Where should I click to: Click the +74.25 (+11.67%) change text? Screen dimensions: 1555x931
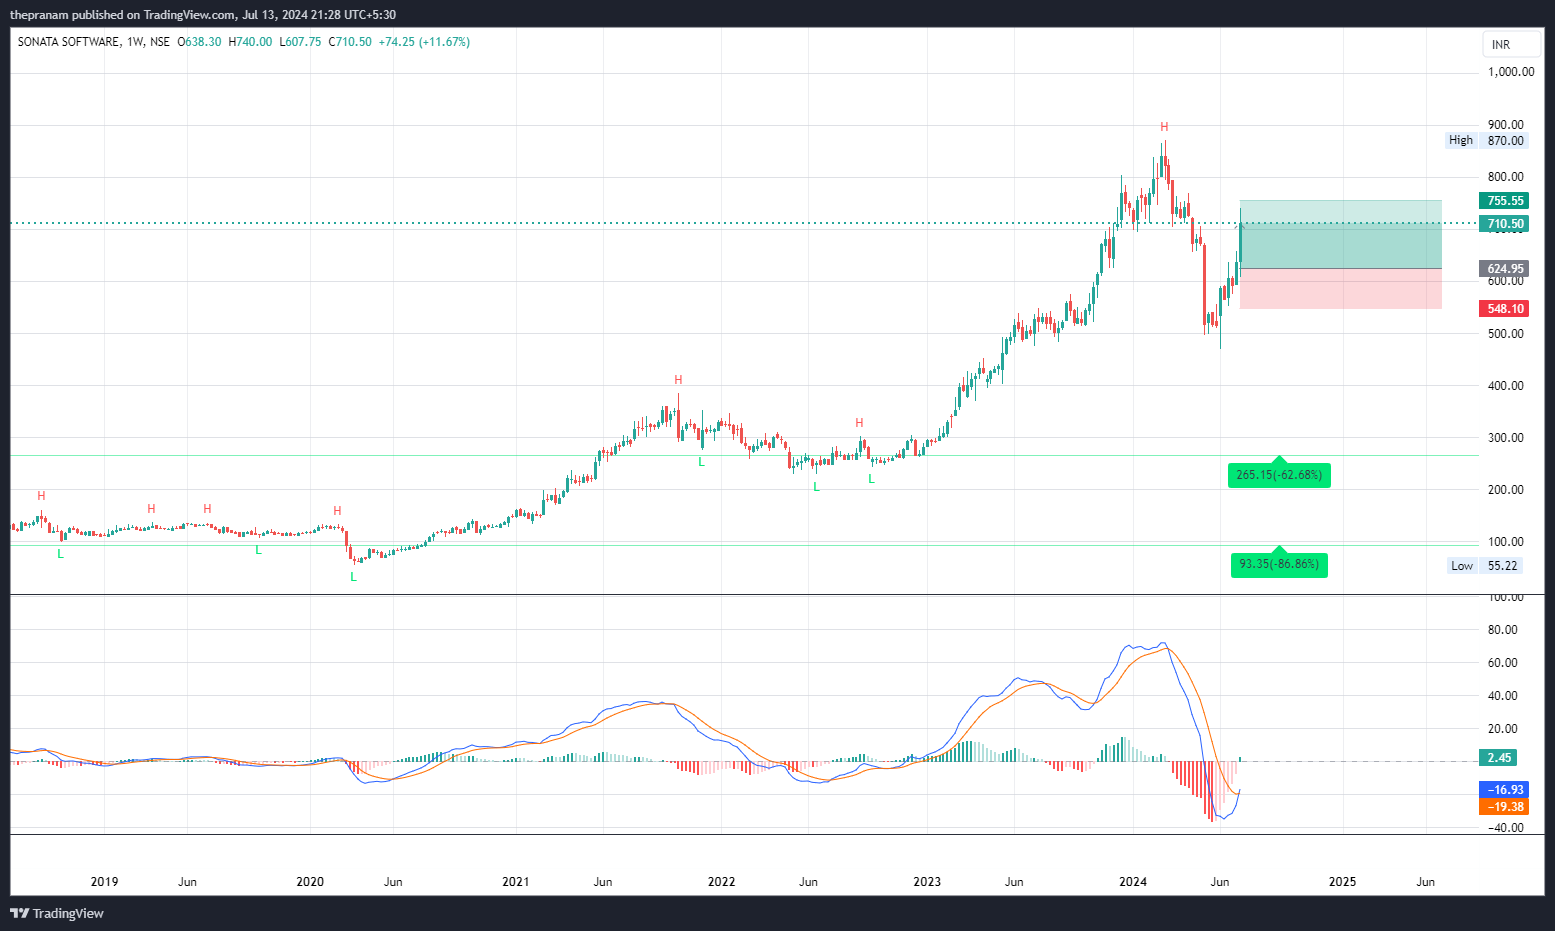coord(424,42)
